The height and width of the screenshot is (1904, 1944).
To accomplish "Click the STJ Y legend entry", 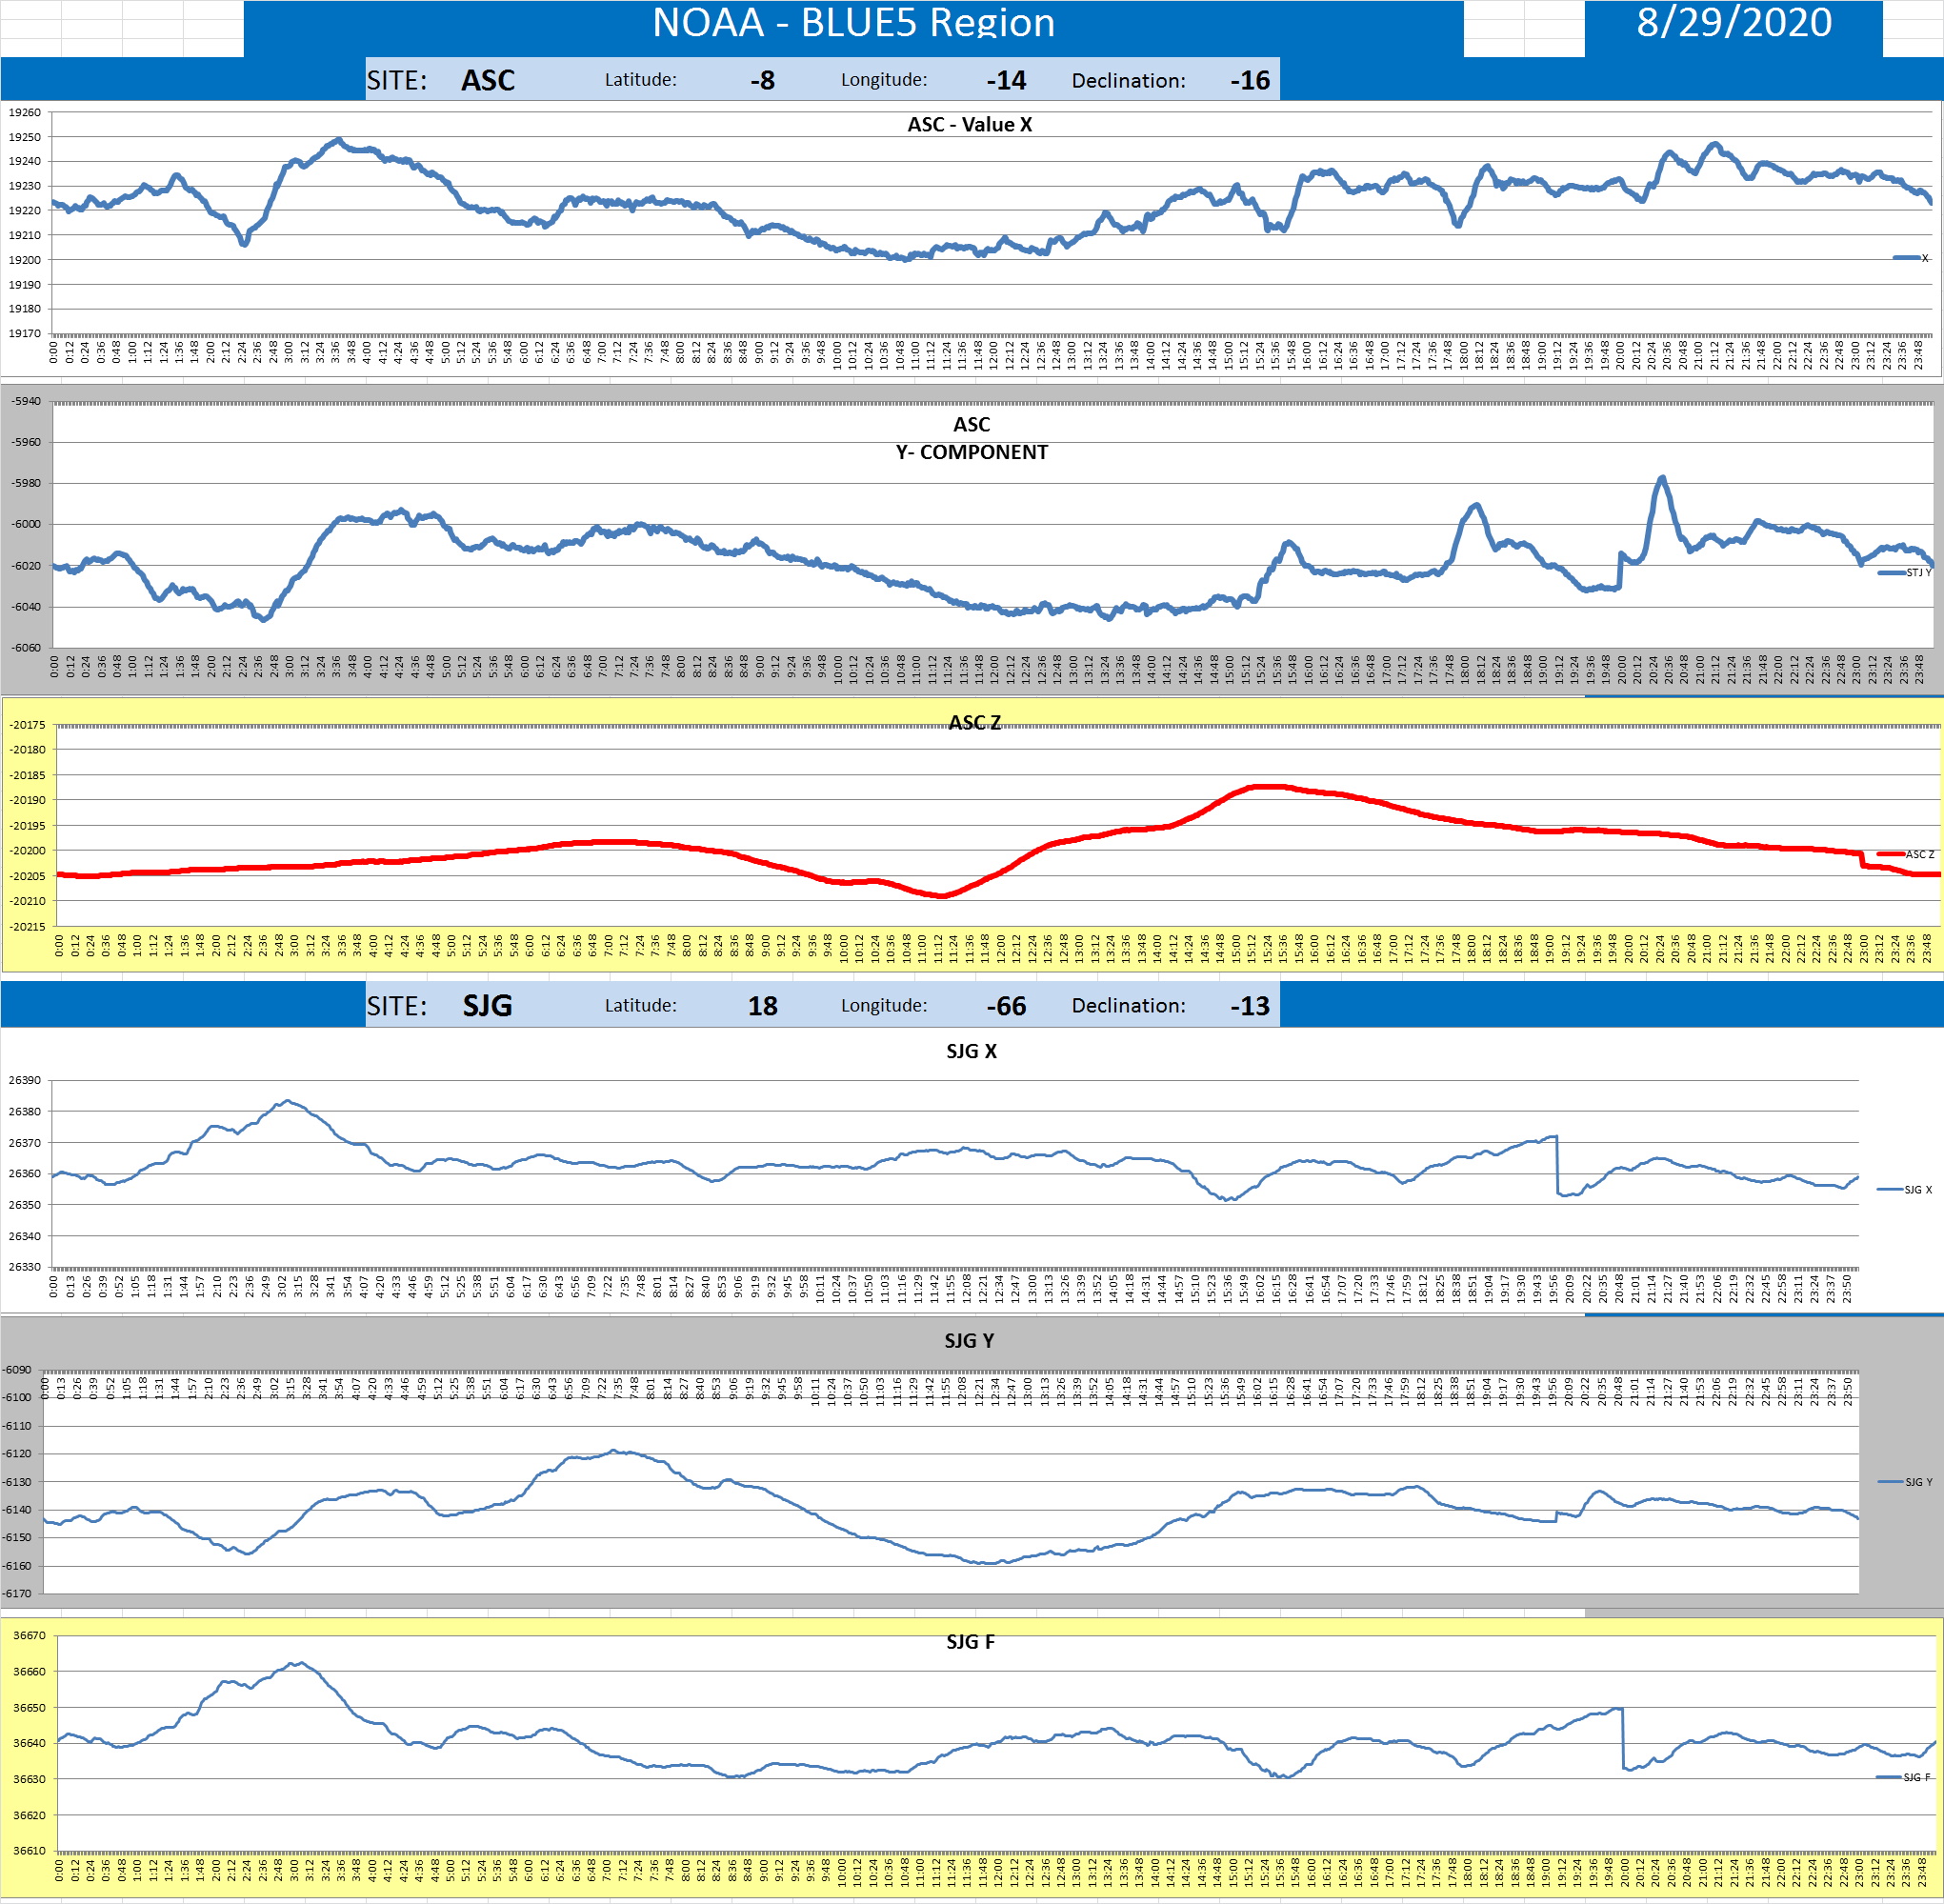I will tap(1906, 573).
